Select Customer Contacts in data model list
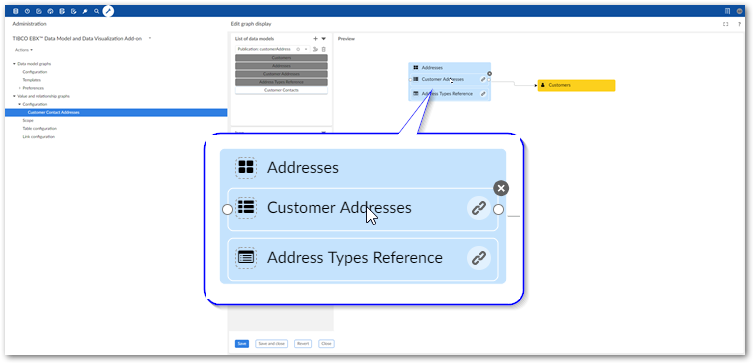The height and width of the screenshot is (364, 754). click(x=281, y=90)
